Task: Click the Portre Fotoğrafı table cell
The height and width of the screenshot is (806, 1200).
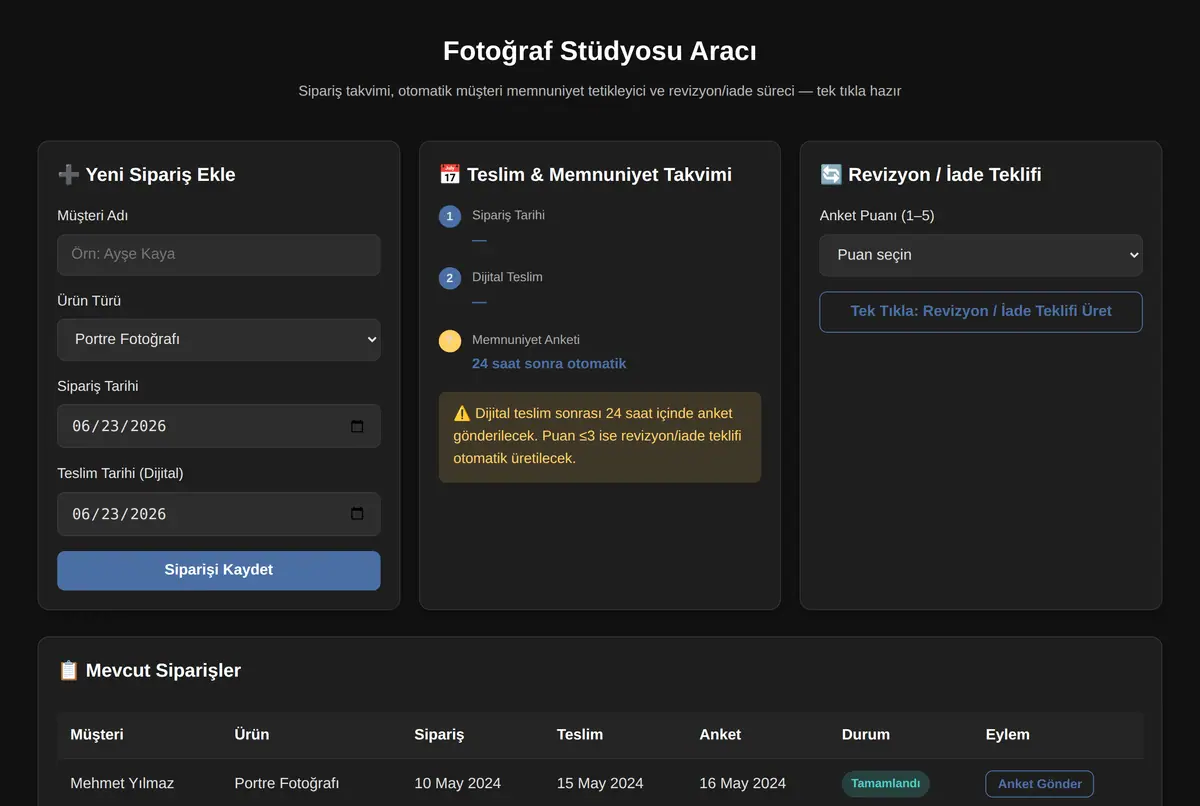Action: (287, 784)
